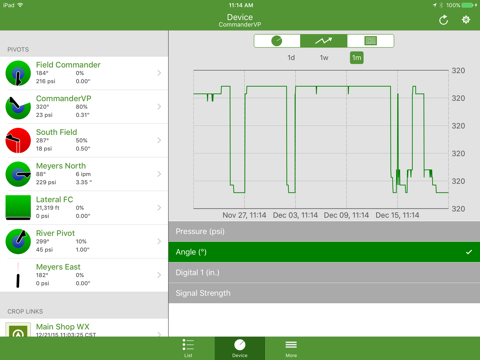The width and height of the screenshot is (480, 360).
Task: Select the trend graph view icon
Action: [x=324, y=41]
